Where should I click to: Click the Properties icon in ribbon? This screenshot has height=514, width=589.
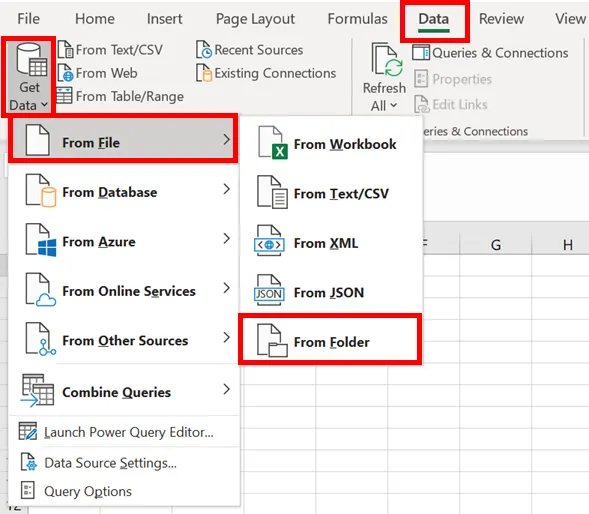421,79
